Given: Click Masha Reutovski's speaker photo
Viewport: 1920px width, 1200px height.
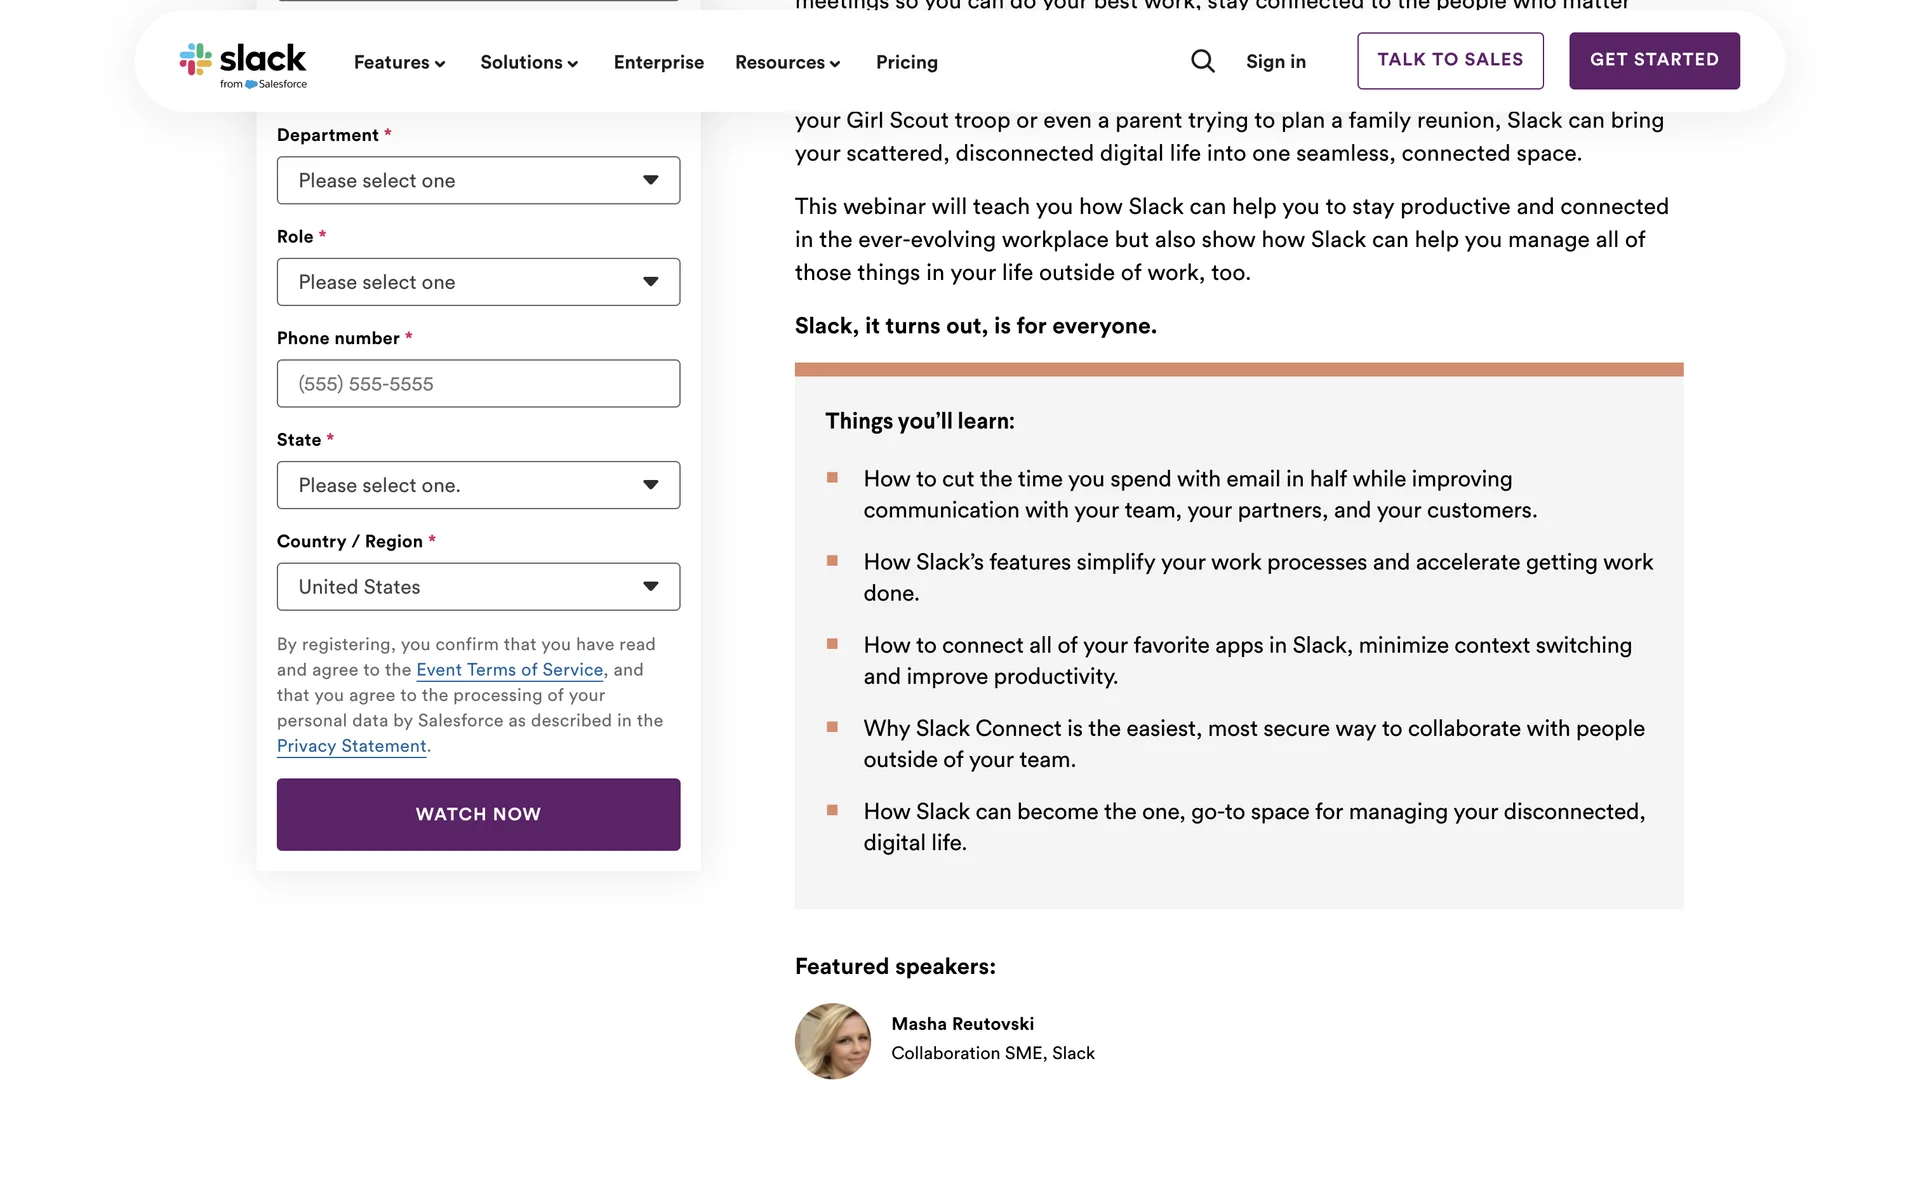Looking at the screenshot, I should pos(833,1041).
